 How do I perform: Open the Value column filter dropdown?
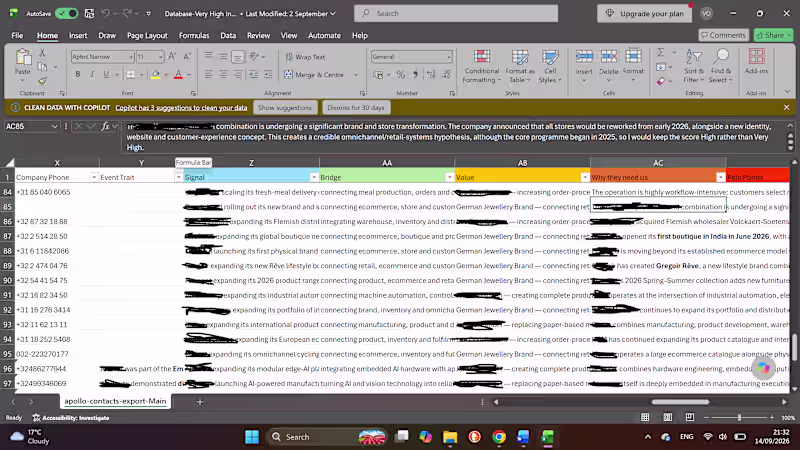click(x=585, y=177)
